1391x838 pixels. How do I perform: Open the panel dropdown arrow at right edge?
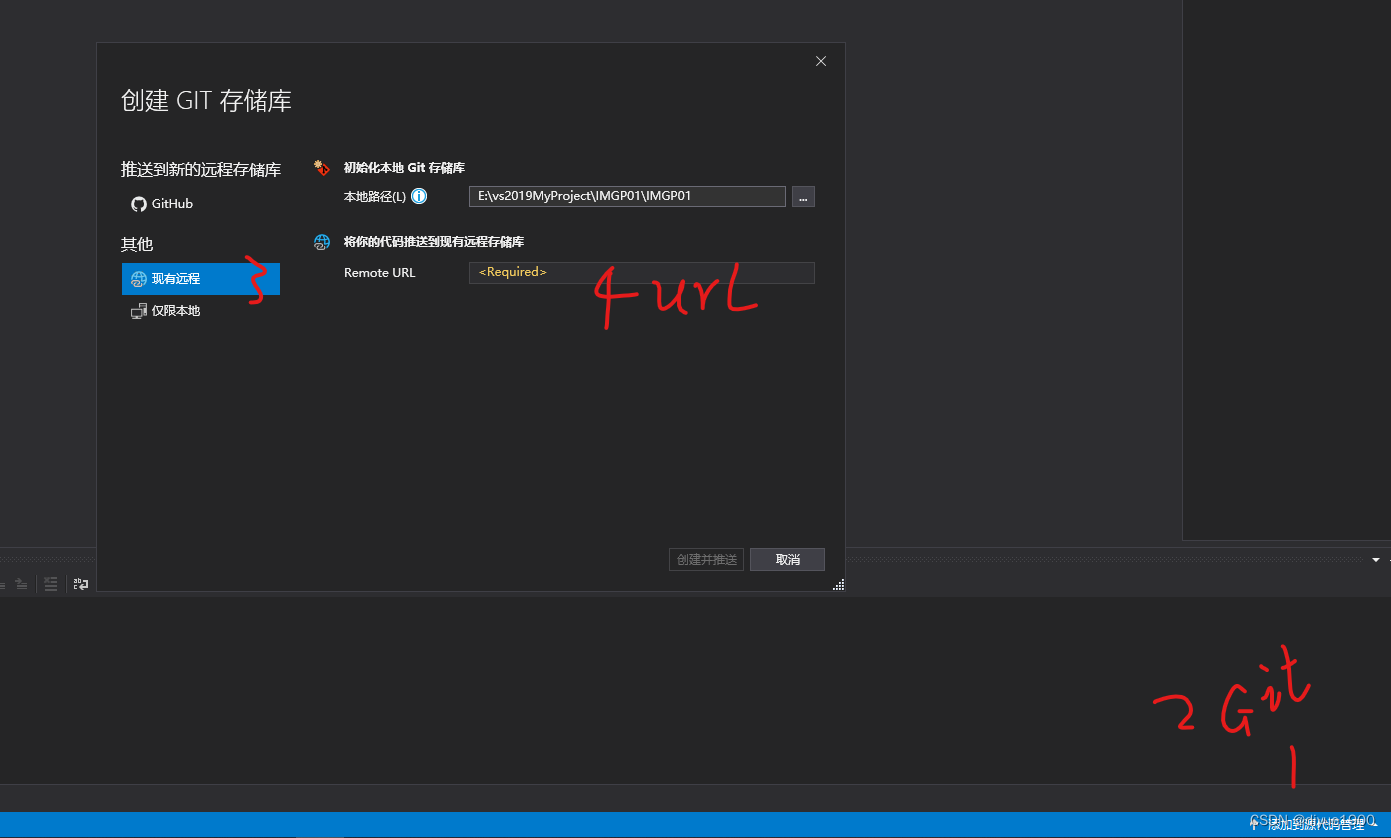(1376, 560)
